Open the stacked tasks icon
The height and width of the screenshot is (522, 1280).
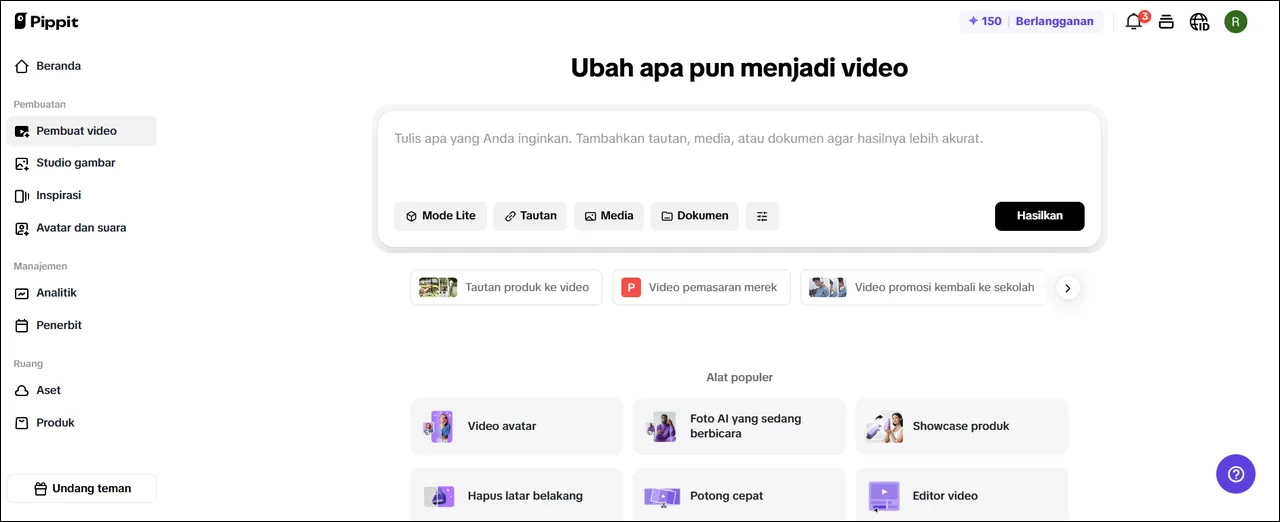1166,21
